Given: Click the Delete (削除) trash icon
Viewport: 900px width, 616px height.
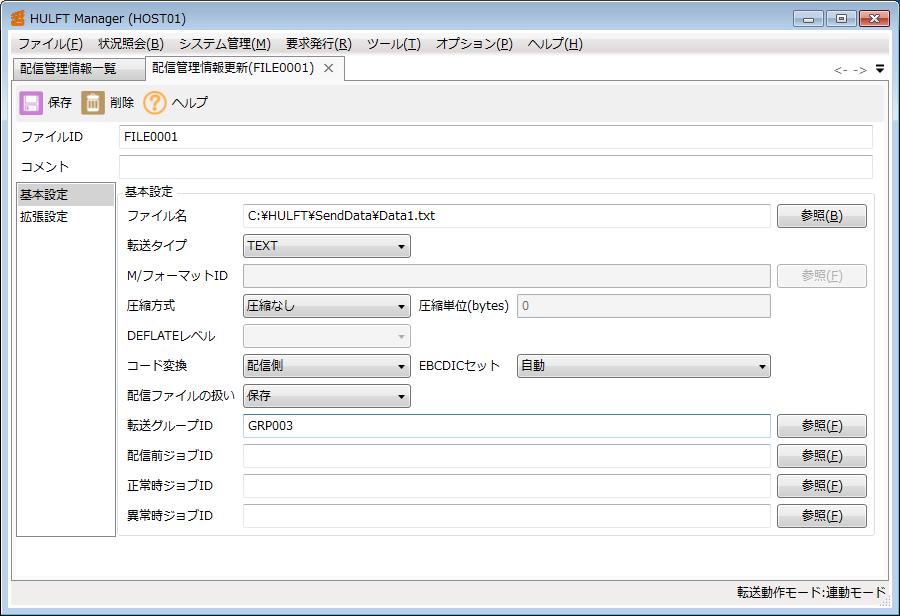Looking at the screenshot, I should tap(92, 103).
